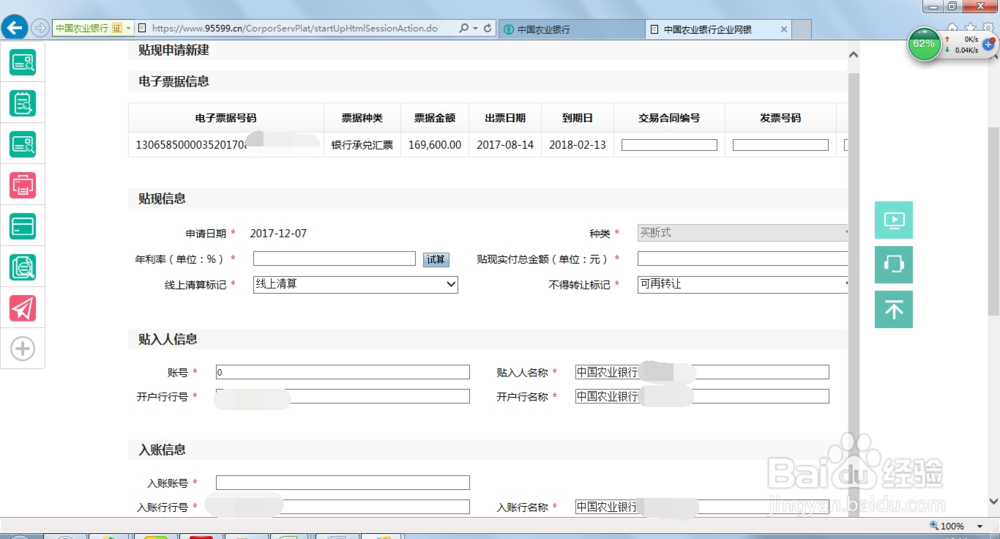Expand the site certificate dropdown in address bar

tap(128, 28)
